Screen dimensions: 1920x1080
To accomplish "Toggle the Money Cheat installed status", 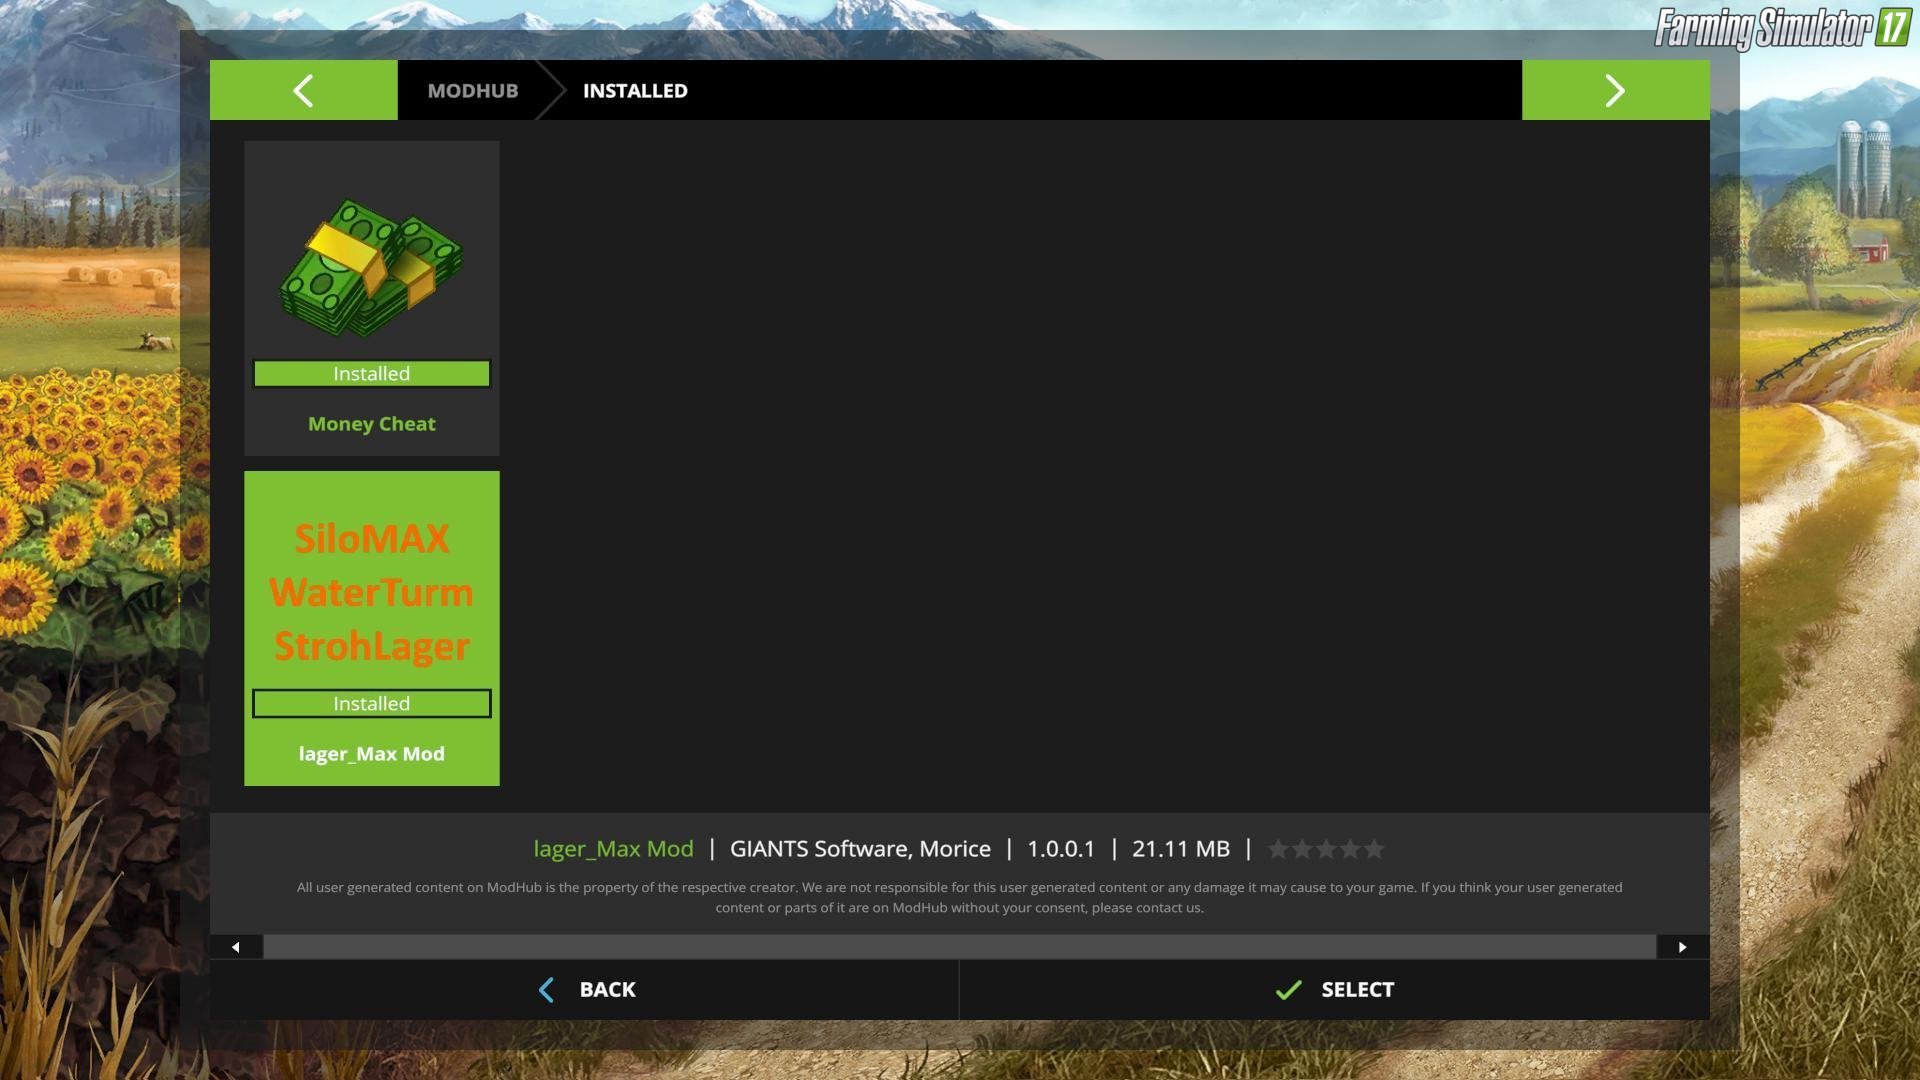I will pyautogui.click(x=371, y=373).
